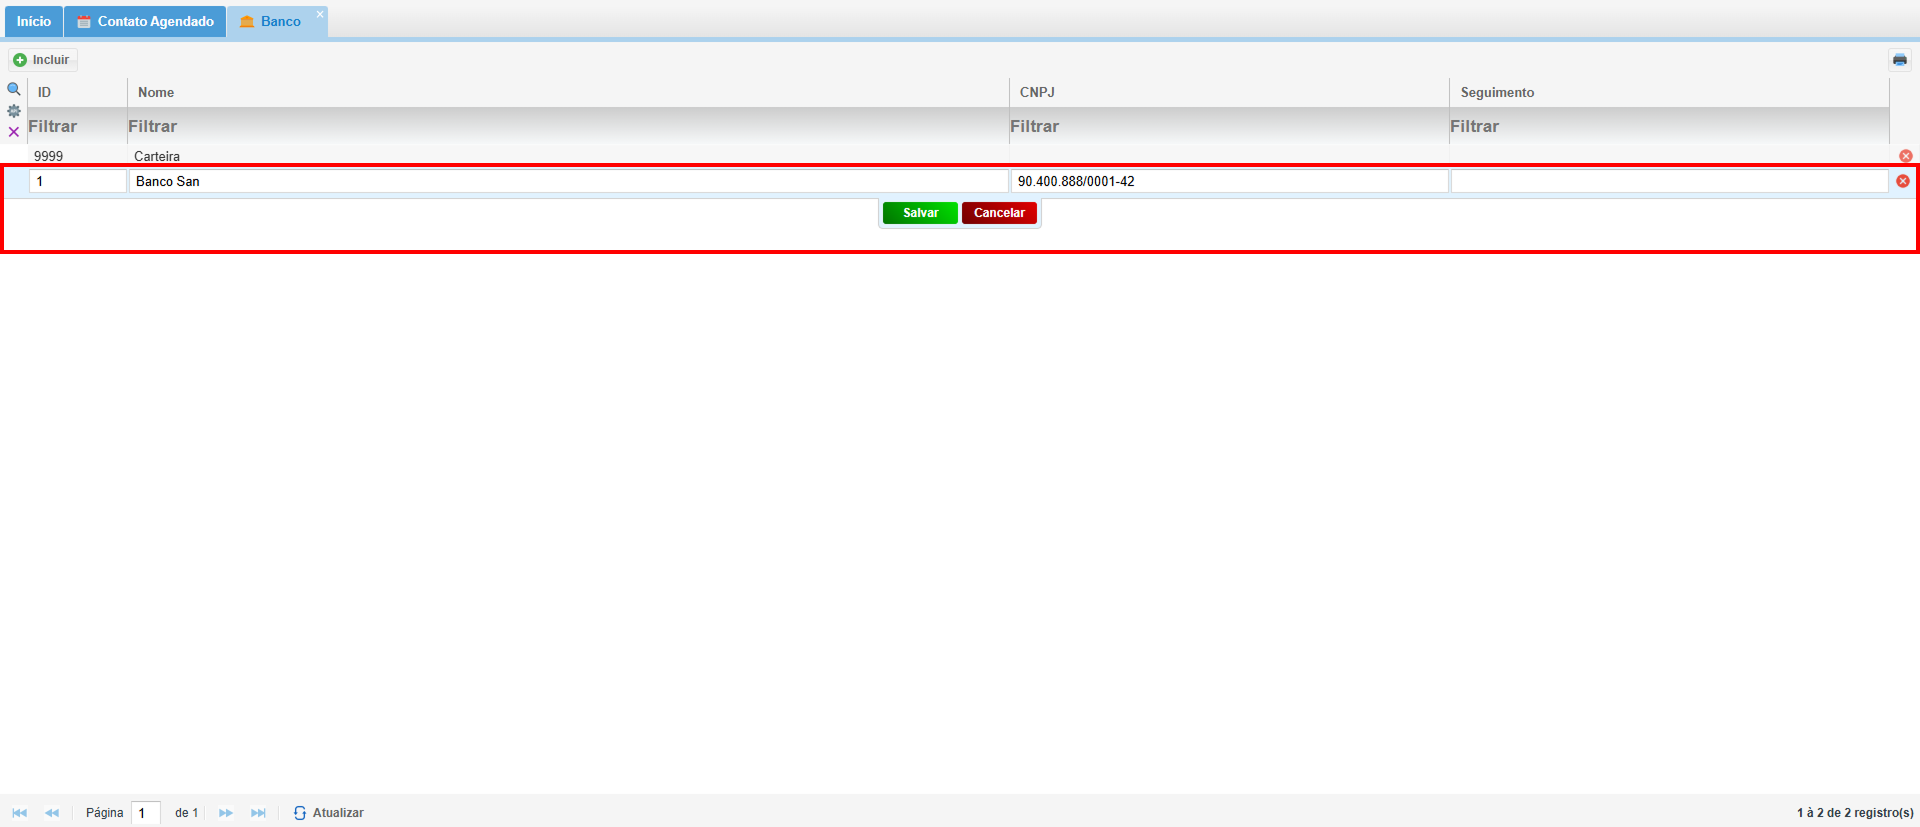Go to last page arrow

258,813
